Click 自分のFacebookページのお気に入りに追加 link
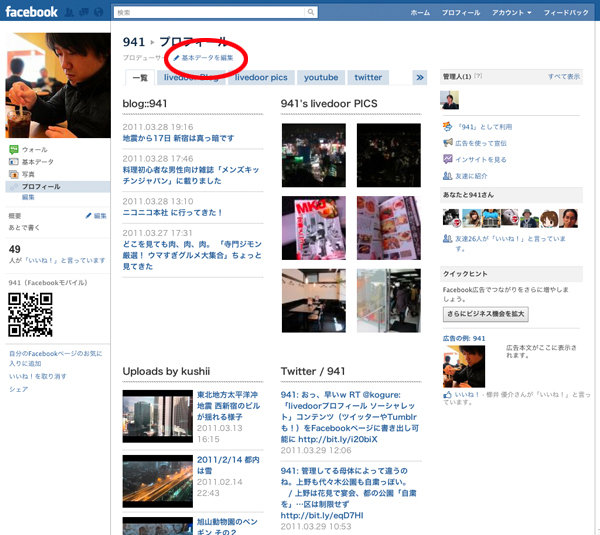 click(55, 359)
